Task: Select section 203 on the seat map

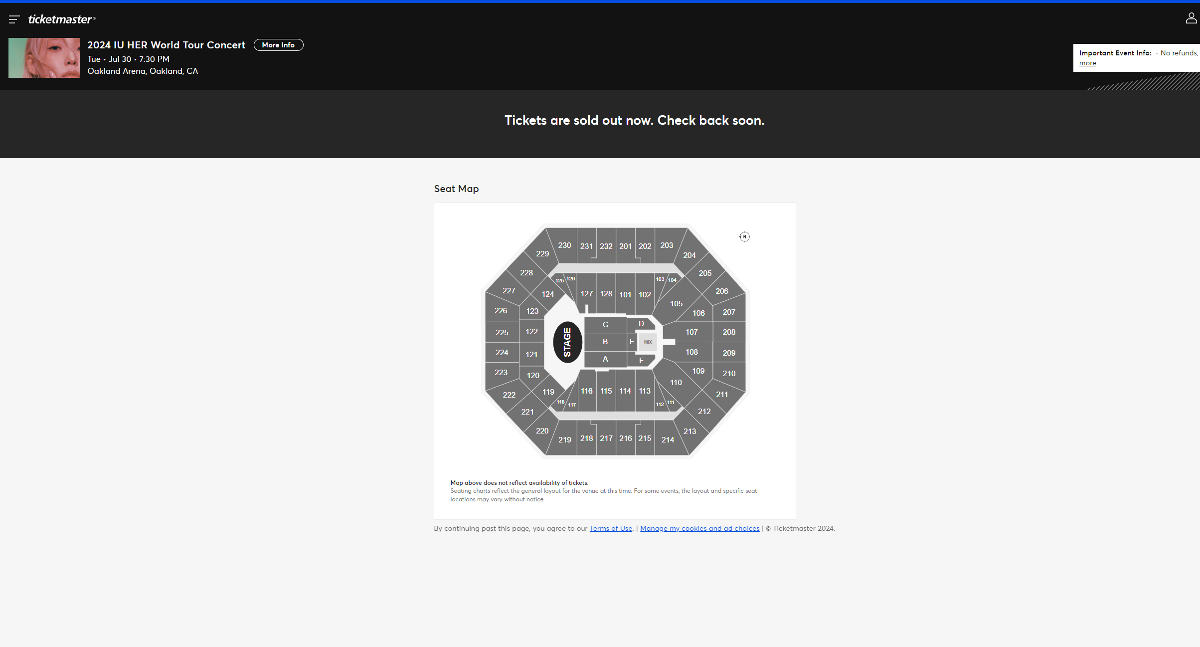Action: (x=667, y=245)
